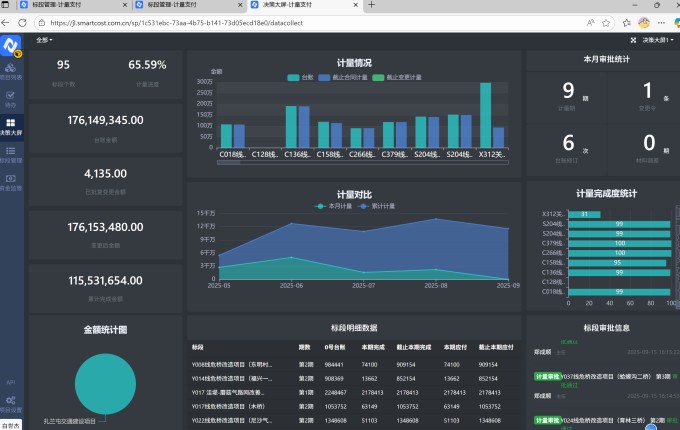Open 资金监管 in the sidebar

pos(10,181)
